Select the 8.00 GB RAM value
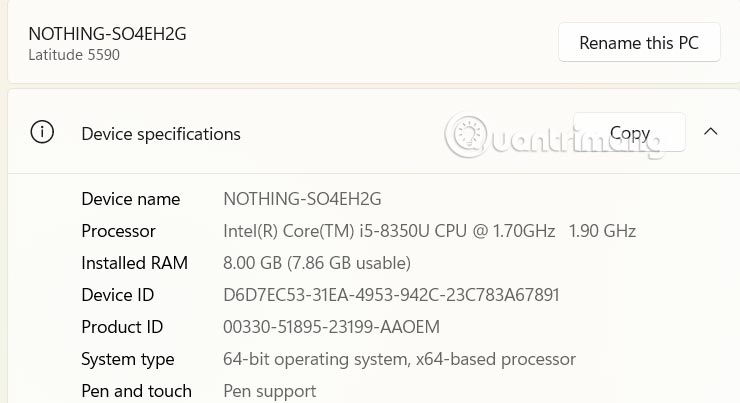The height and width of the screenshot is (403, 740). [x=316, y=263]
